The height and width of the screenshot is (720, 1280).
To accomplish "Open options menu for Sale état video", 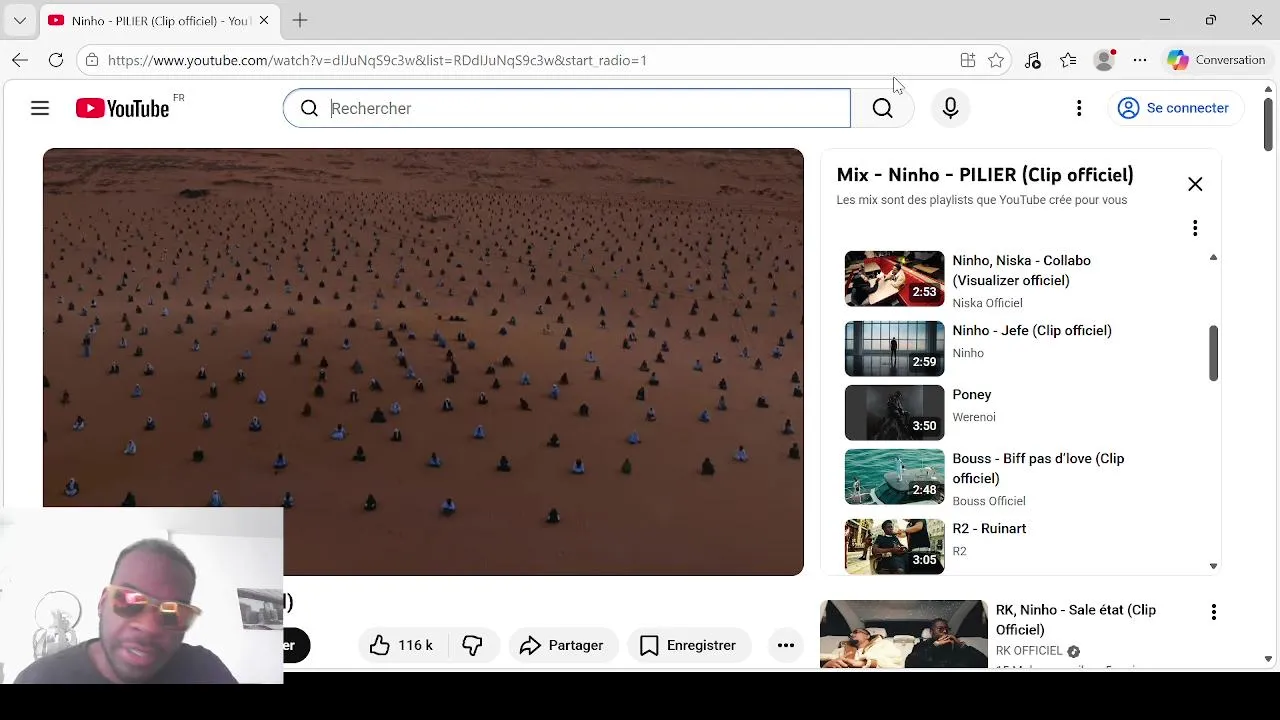I will tap(1214, 612).
